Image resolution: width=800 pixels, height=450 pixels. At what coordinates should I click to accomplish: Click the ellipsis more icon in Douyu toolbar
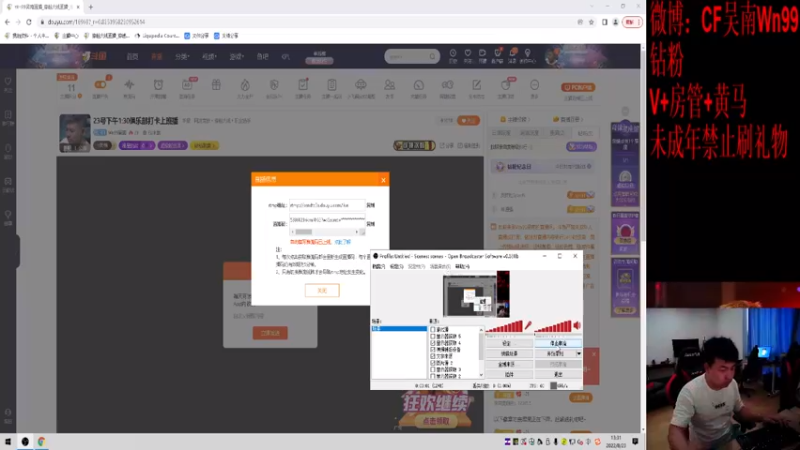click(x=534, y=85)
